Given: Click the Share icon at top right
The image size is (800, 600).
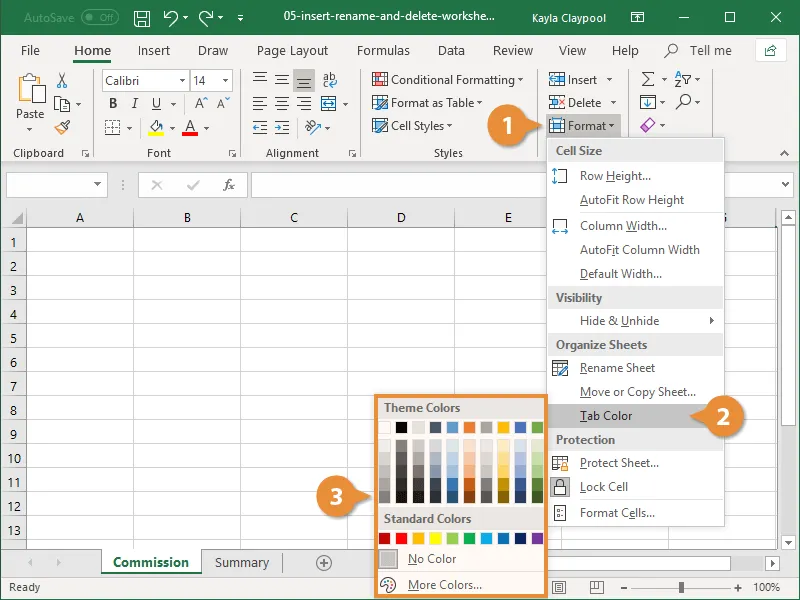Looking at the screenshot, I should 770,51.
